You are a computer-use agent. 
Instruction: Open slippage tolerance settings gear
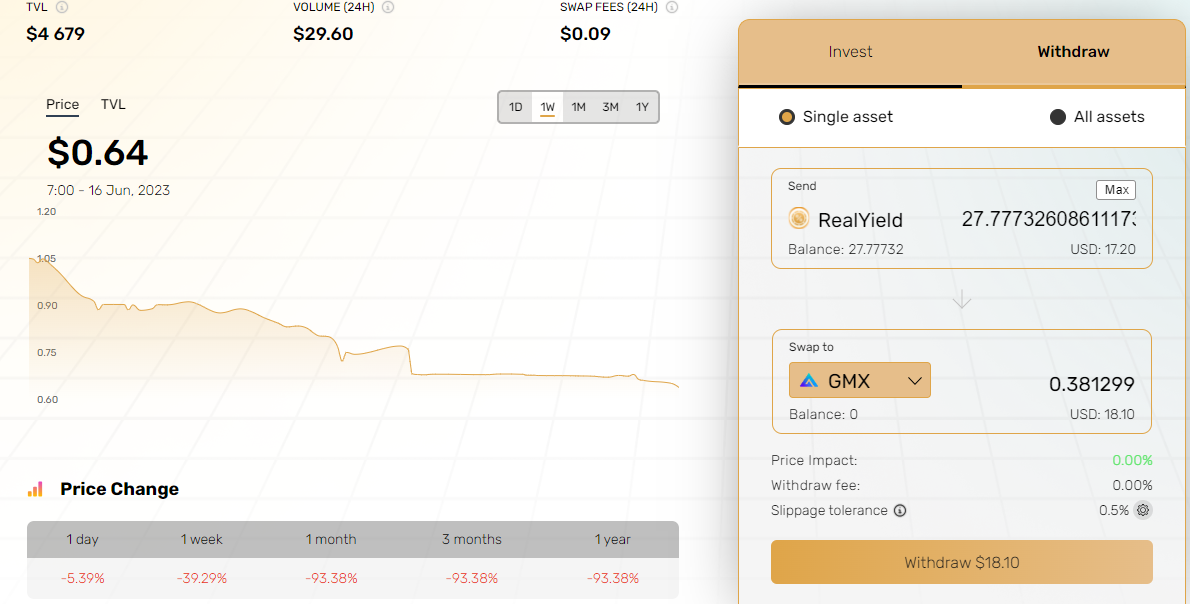click(1143, 510)
